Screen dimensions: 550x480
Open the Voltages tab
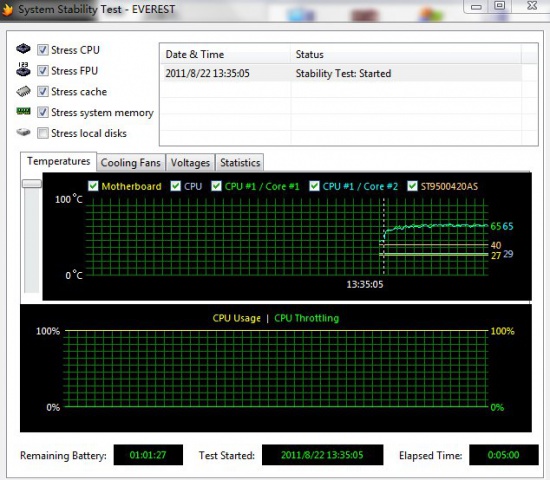click(x=190, y=163)
